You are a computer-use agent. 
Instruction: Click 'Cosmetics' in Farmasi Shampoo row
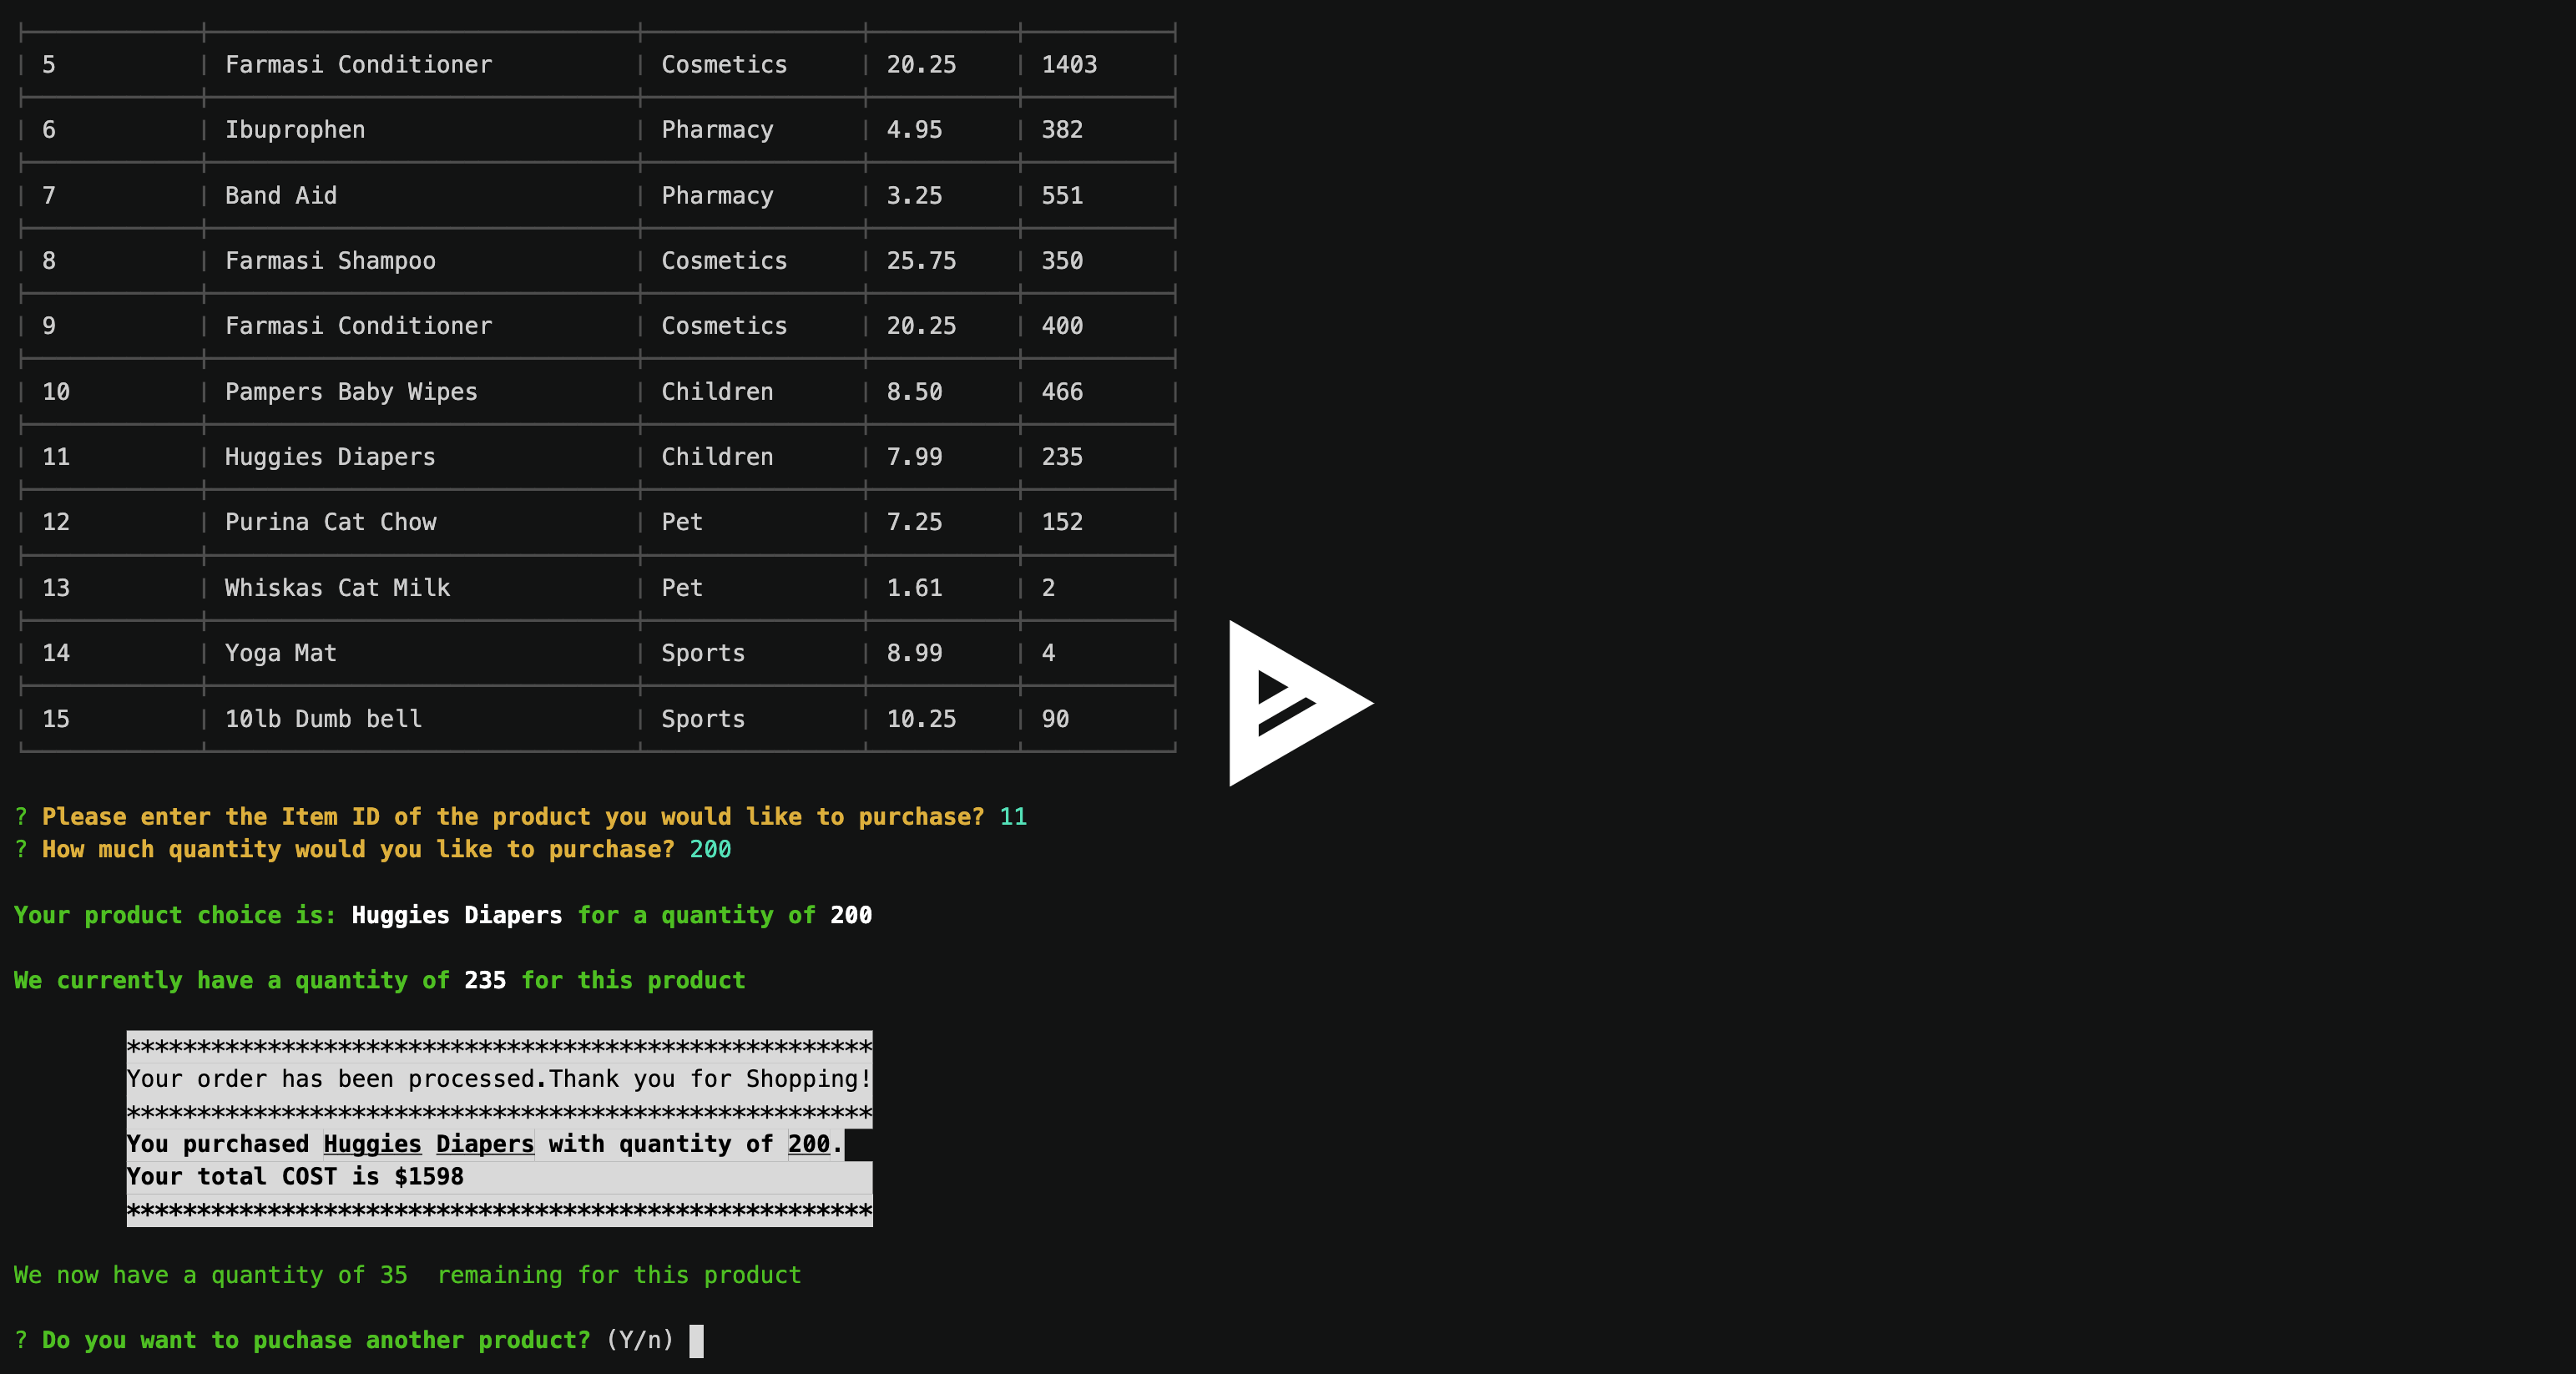pos(724,261)
